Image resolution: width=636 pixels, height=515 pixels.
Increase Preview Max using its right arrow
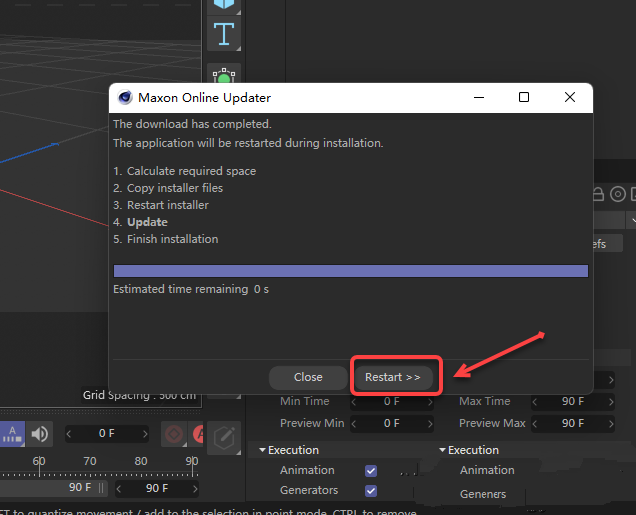click(610, 424)
